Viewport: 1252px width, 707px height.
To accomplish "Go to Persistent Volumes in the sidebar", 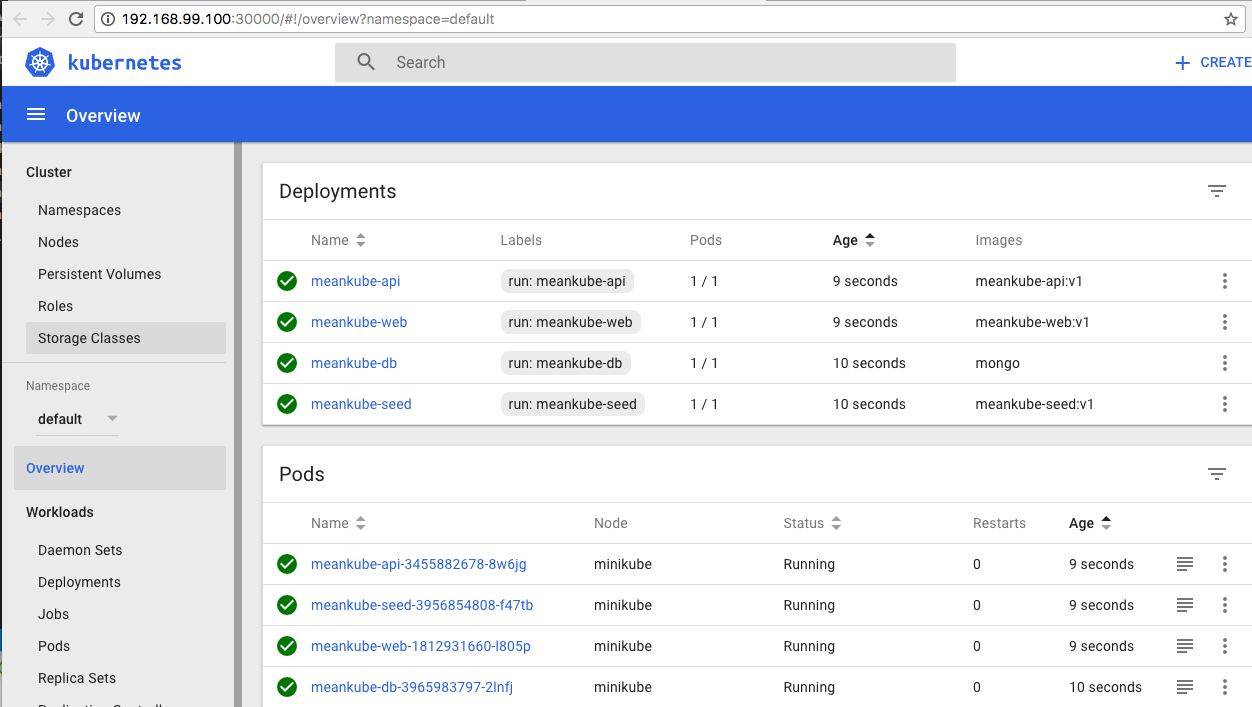I will (x=99, y=274).
